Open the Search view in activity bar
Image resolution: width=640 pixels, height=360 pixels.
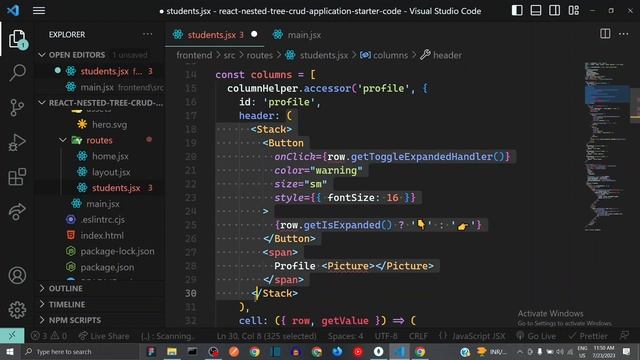coord(17,73)
